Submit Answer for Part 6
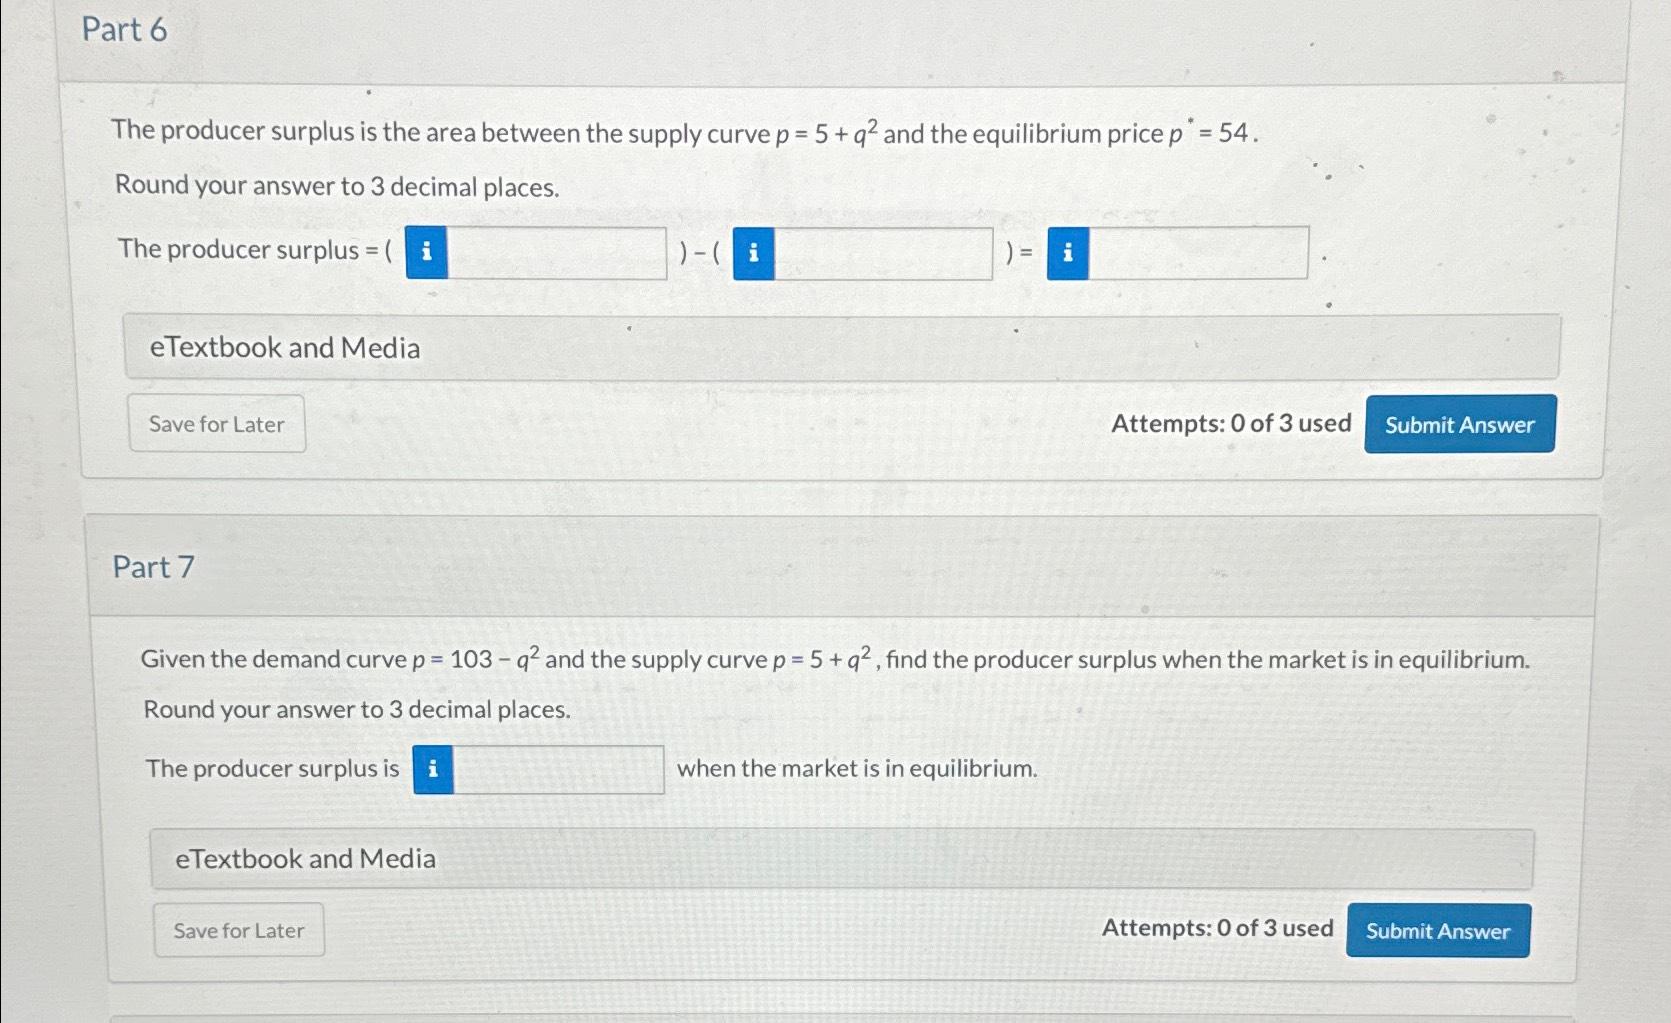This screenshot has width=1671, height=1023. pos(1459,424)
